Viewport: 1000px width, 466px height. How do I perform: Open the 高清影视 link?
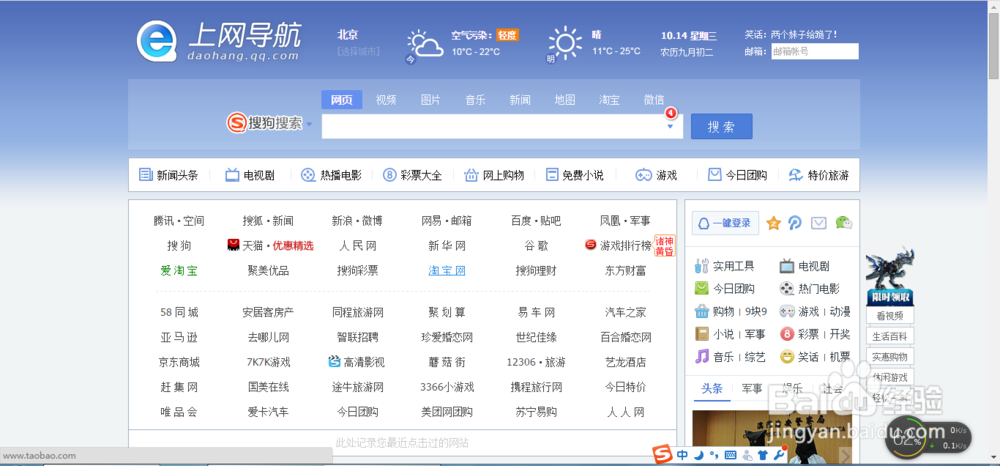coord(357,362)
